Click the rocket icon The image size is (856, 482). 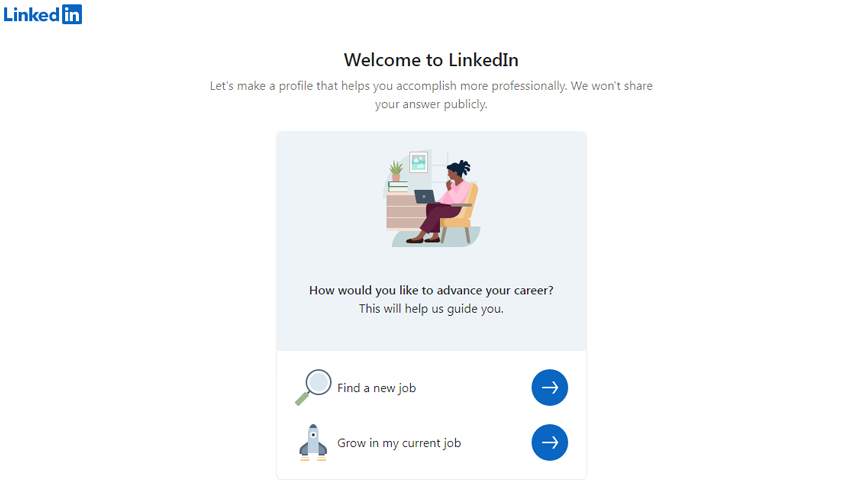click(313, 443)
